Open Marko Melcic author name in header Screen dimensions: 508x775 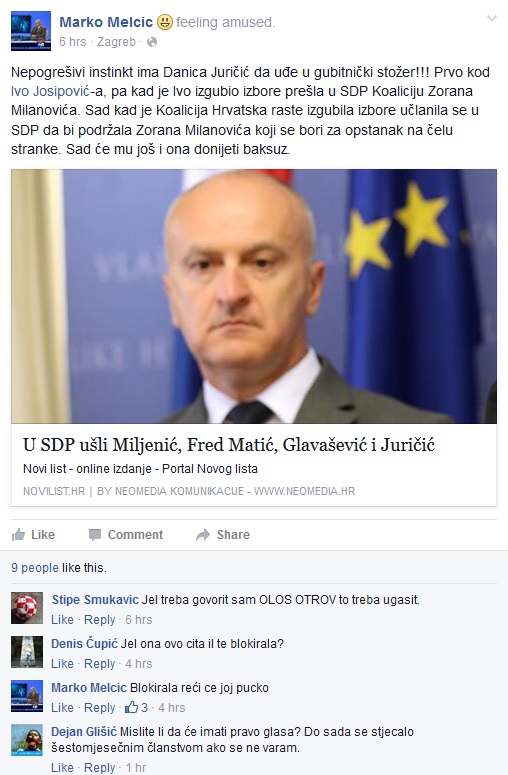(106, 22)
